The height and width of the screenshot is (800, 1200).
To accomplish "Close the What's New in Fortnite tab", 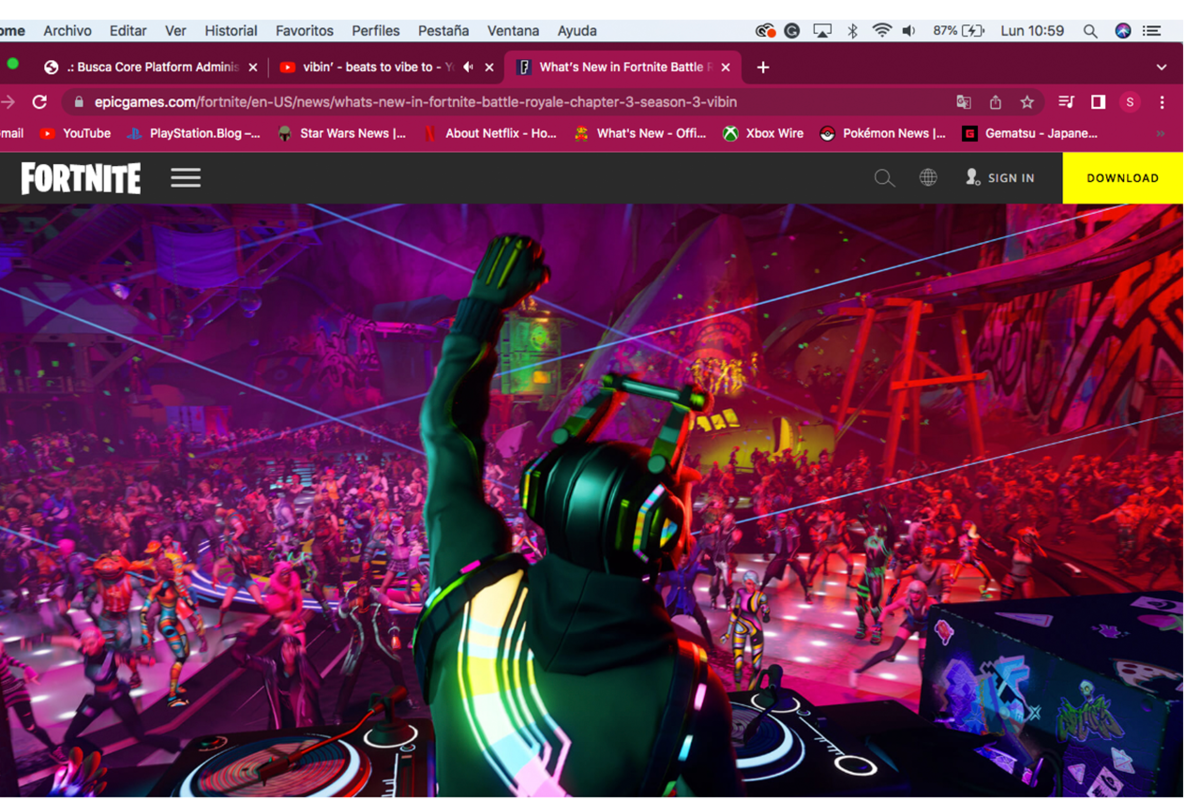I will [x=725, y=67].
